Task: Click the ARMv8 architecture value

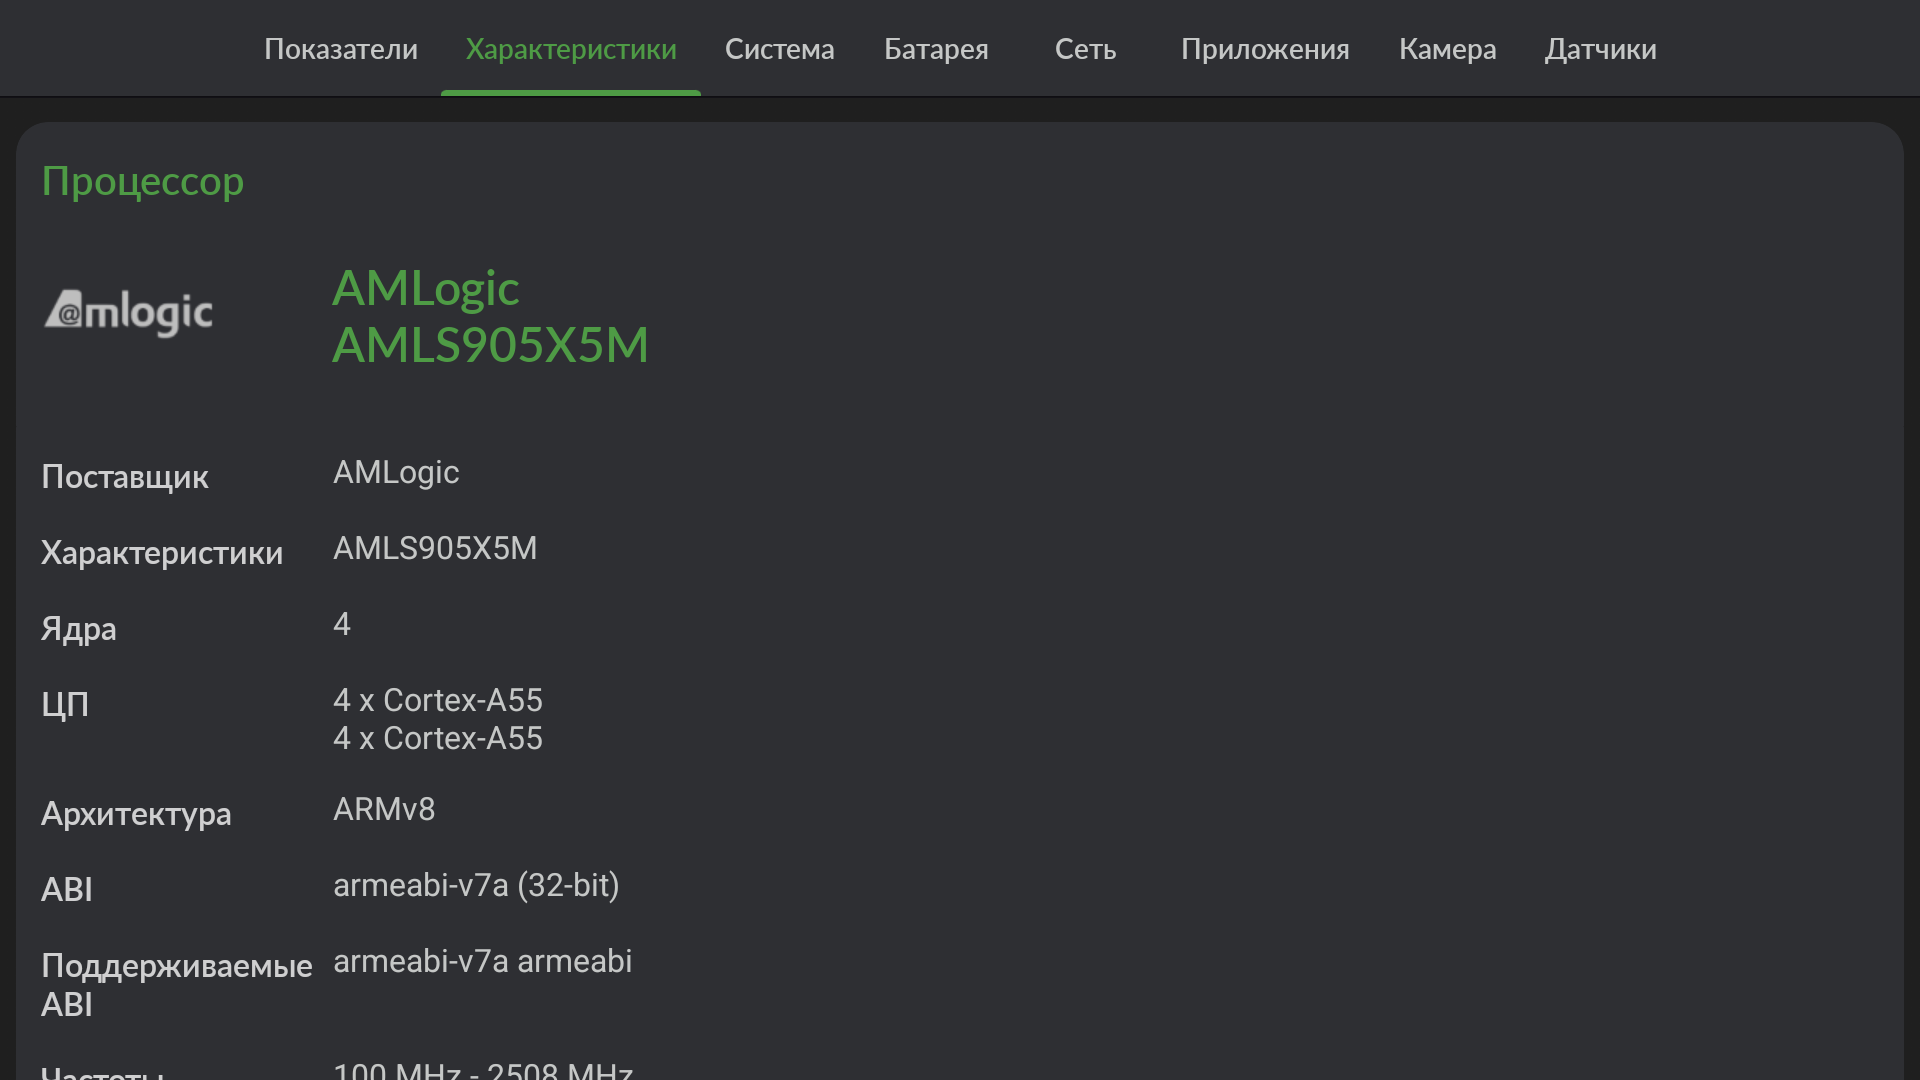Action: tap(384, 809)
